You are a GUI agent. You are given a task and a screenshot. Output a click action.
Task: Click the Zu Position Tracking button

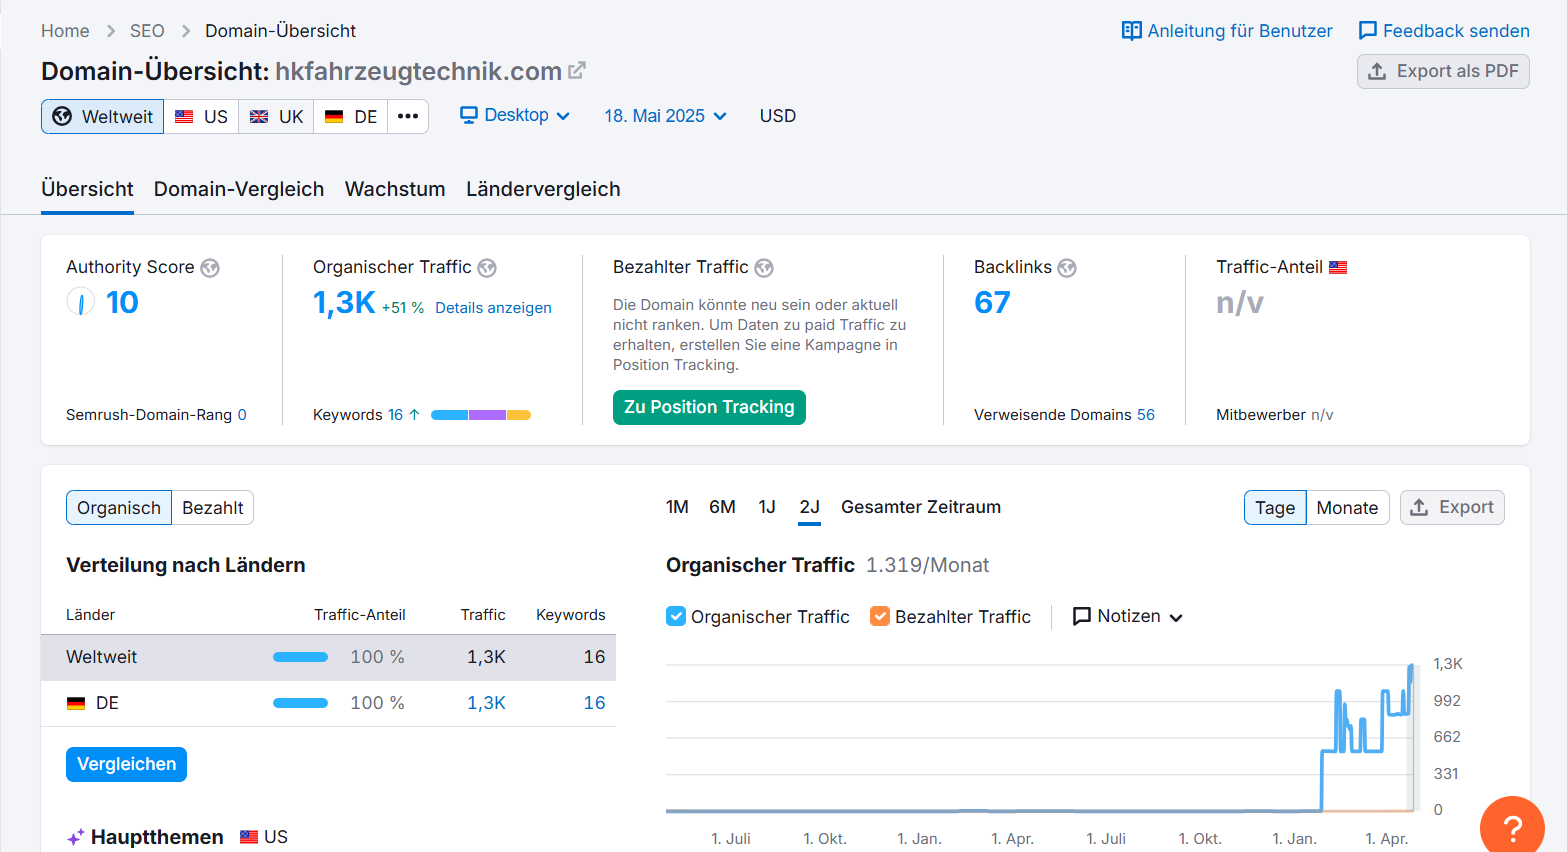coord(709,407)
